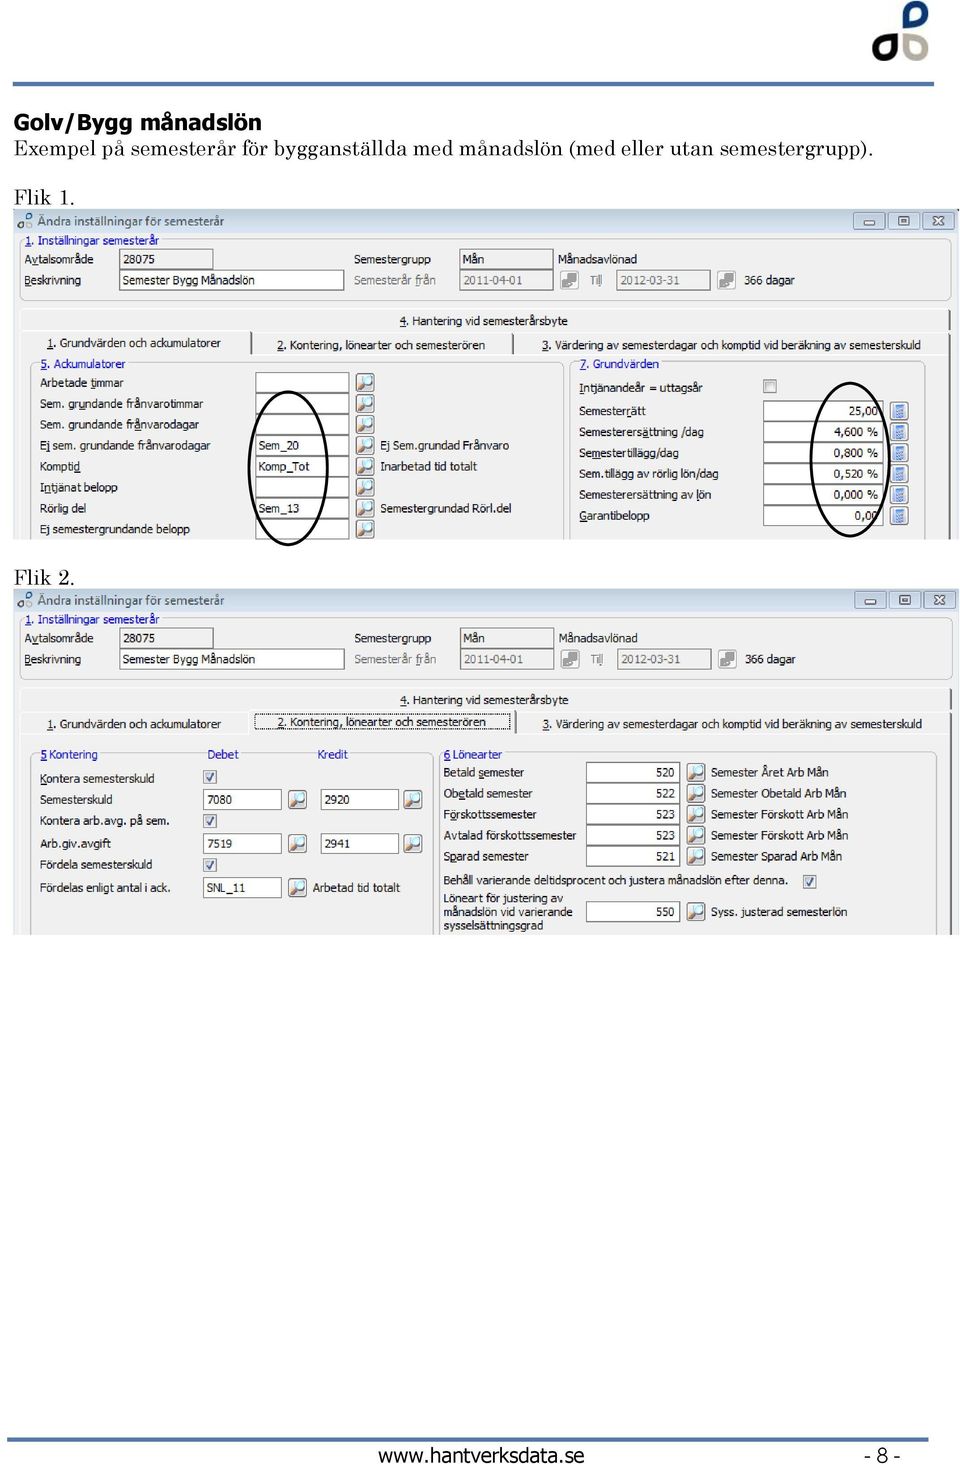Open lookup for Avtalad förskottssemester löneart
Image resolution: width=960 pixels, height=1464 pixels.
(695, 835)
